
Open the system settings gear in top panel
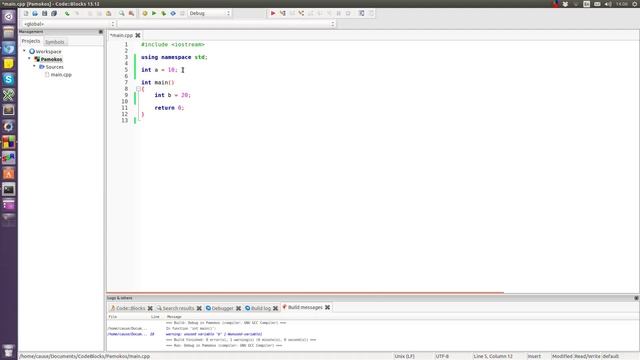[x=635, y=4]
